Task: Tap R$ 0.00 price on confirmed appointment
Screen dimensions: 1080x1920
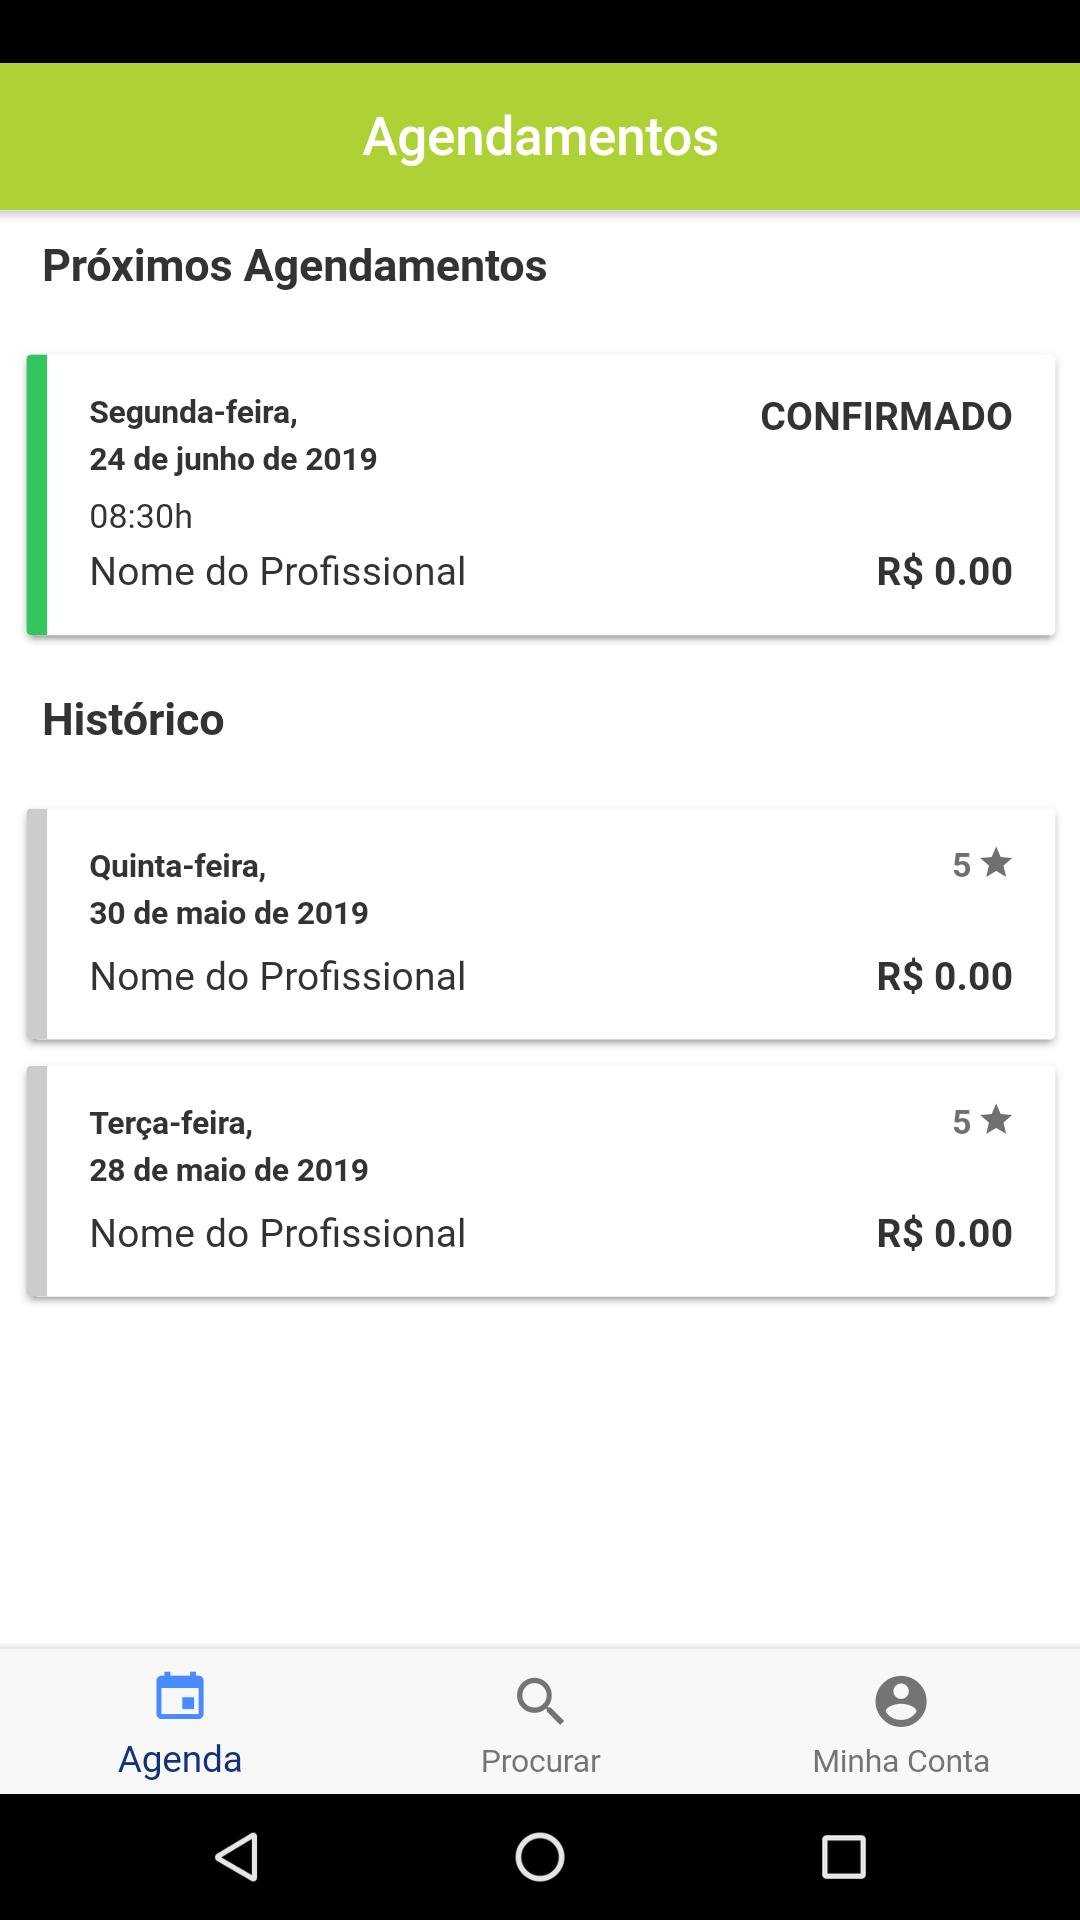Action: pos(944,571)
